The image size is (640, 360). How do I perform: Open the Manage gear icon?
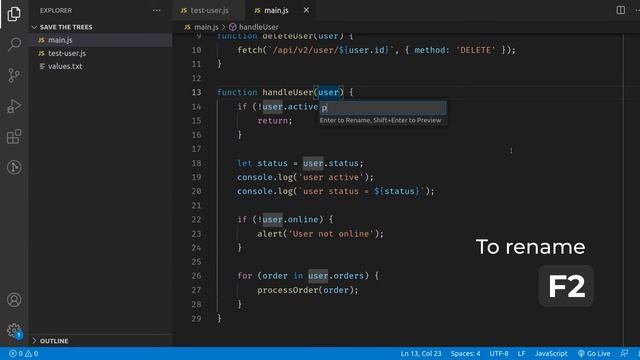coord(14,330)
